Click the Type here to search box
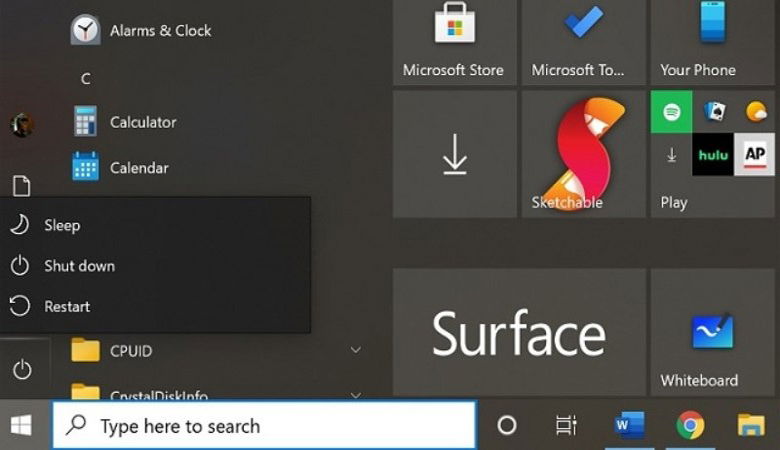This screenshot has width=780, height=450. coord(264,426)
